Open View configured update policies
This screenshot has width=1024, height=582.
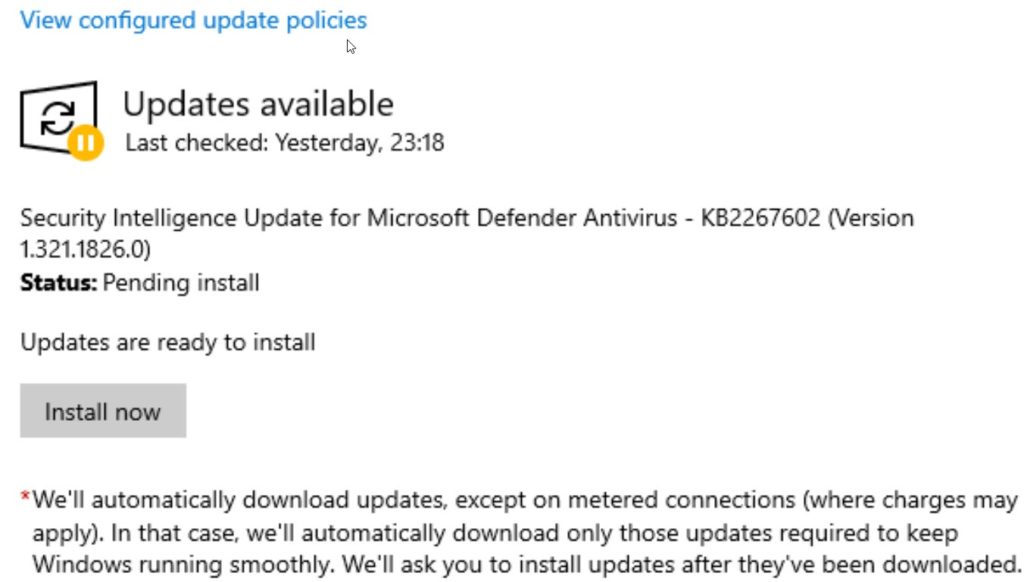click(193, 19)
